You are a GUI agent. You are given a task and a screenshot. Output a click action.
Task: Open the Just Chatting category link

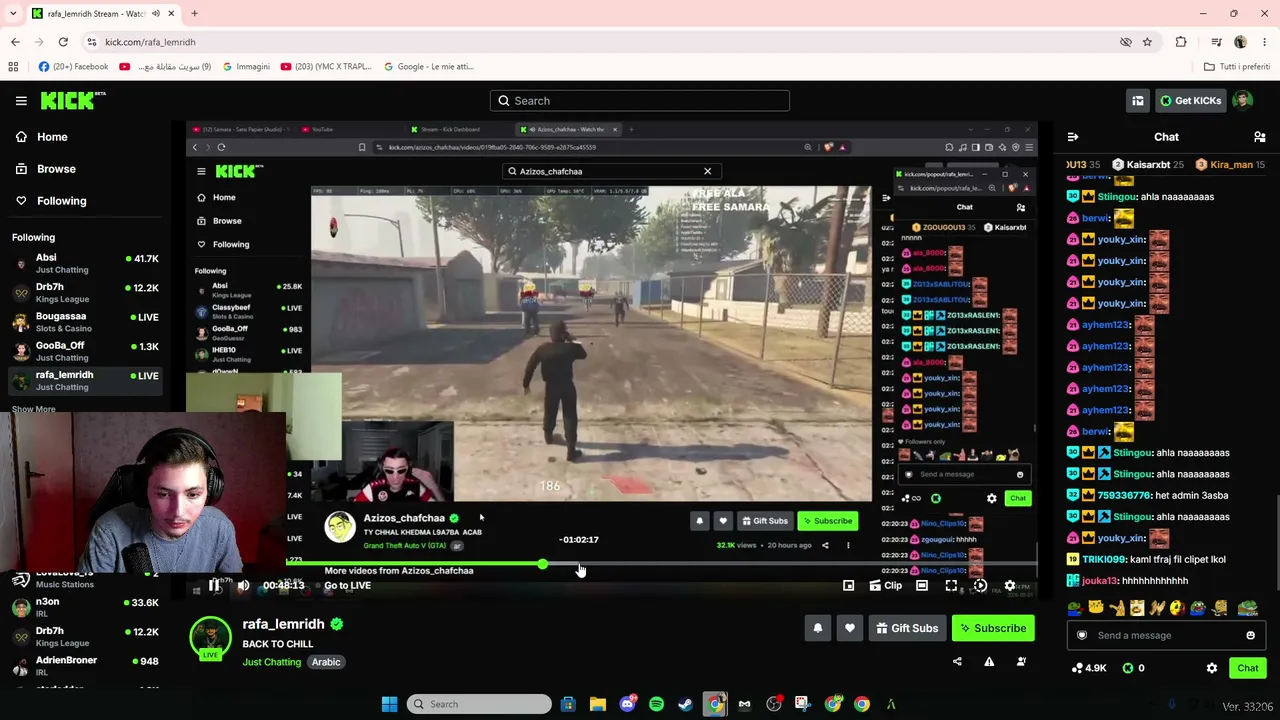coord(271,662)
